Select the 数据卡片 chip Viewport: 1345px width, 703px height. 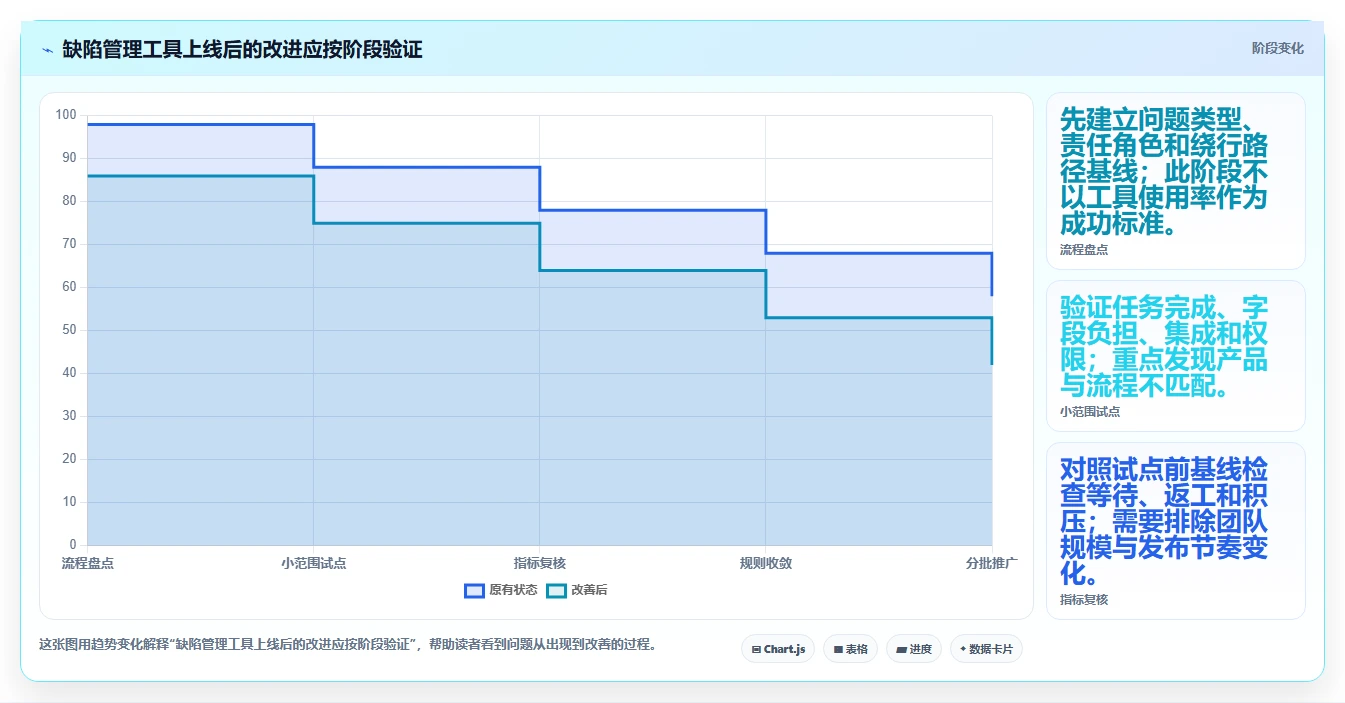pyautogui.click(x=986, y=649)
